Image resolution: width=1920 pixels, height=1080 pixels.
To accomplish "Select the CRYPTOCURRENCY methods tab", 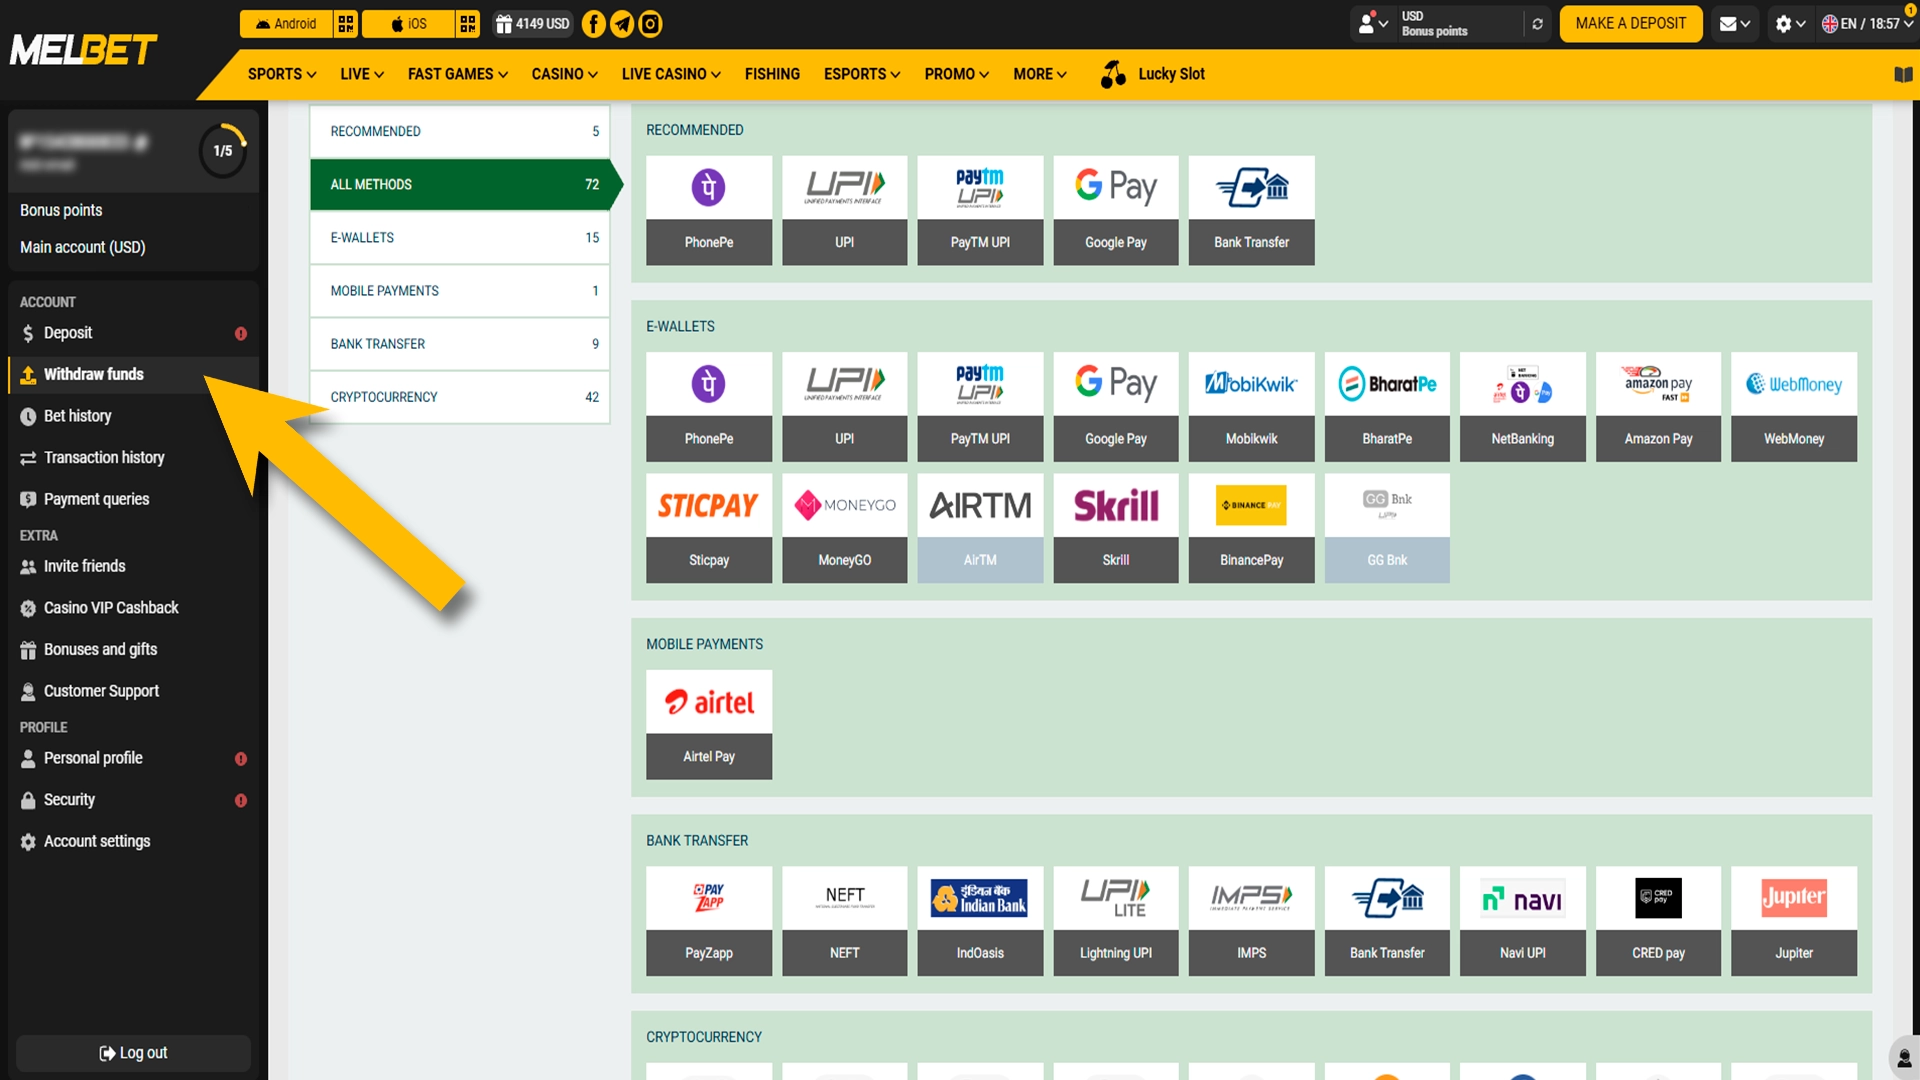I will [460, 397].
